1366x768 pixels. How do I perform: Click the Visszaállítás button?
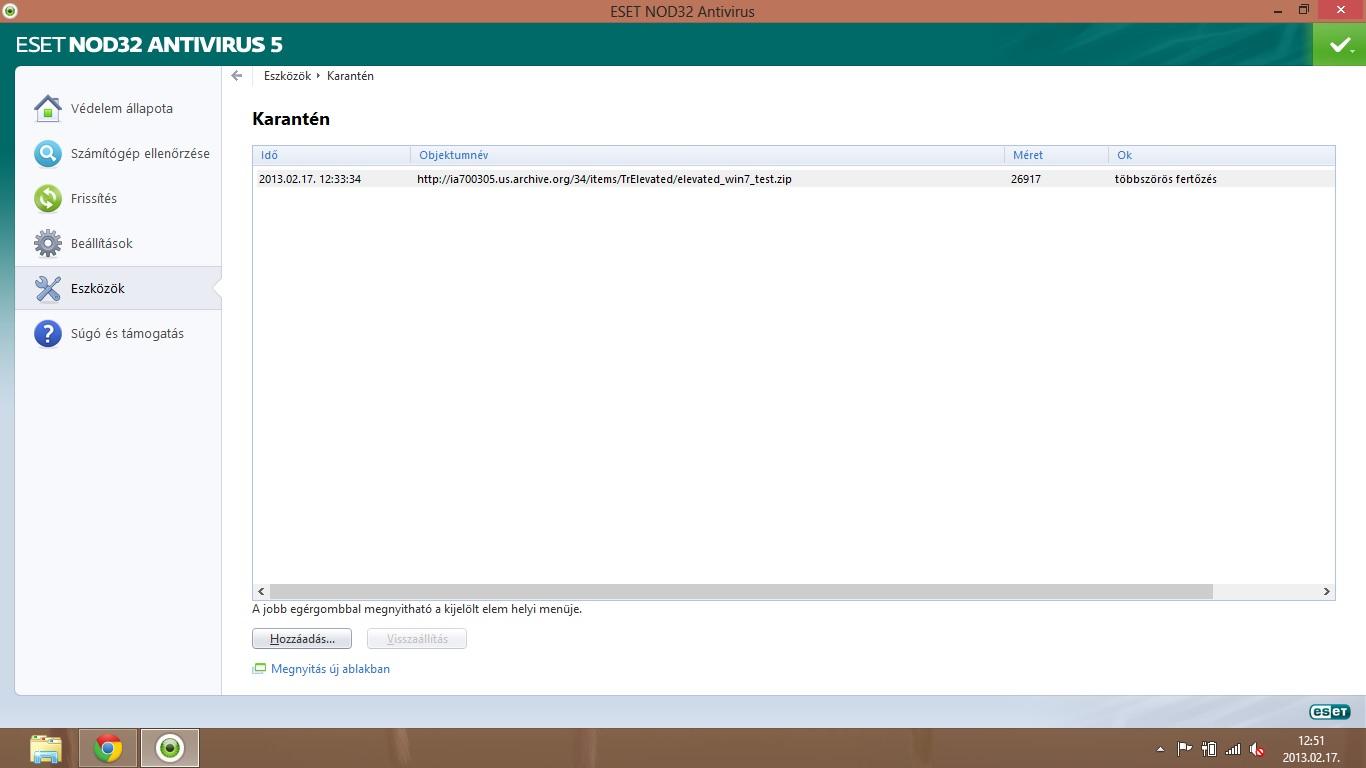(x=417, y=639)
